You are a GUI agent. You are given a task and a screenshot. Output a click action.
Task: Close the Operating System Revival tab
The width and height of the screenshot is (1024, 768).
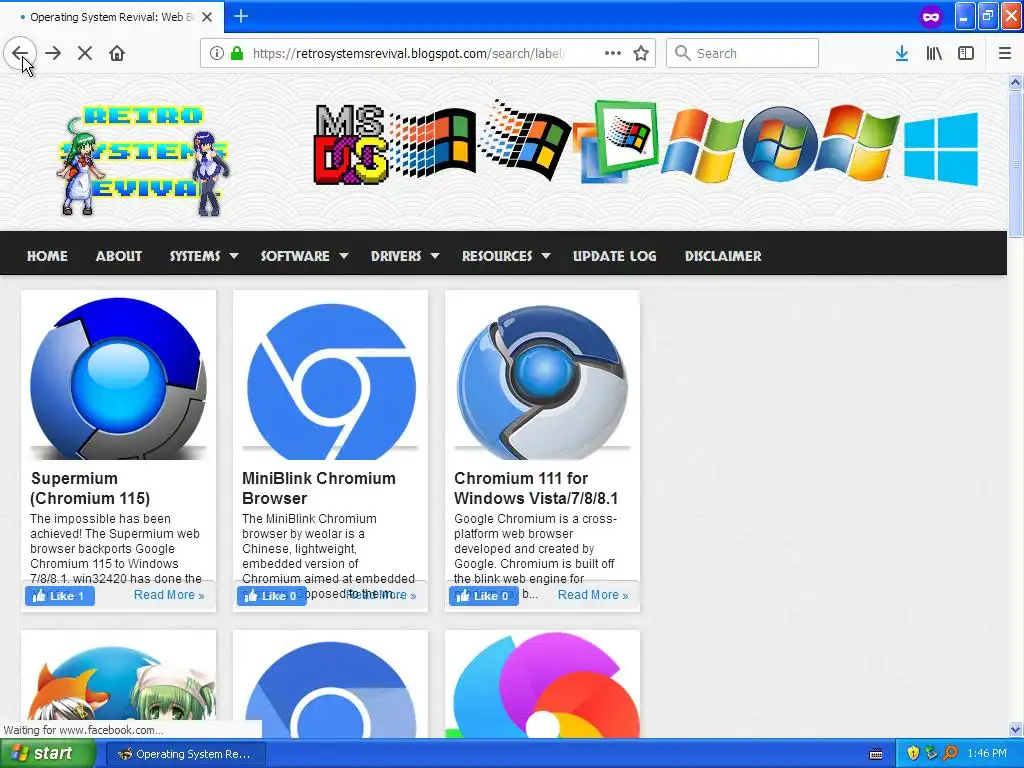(x=207, y=17)
